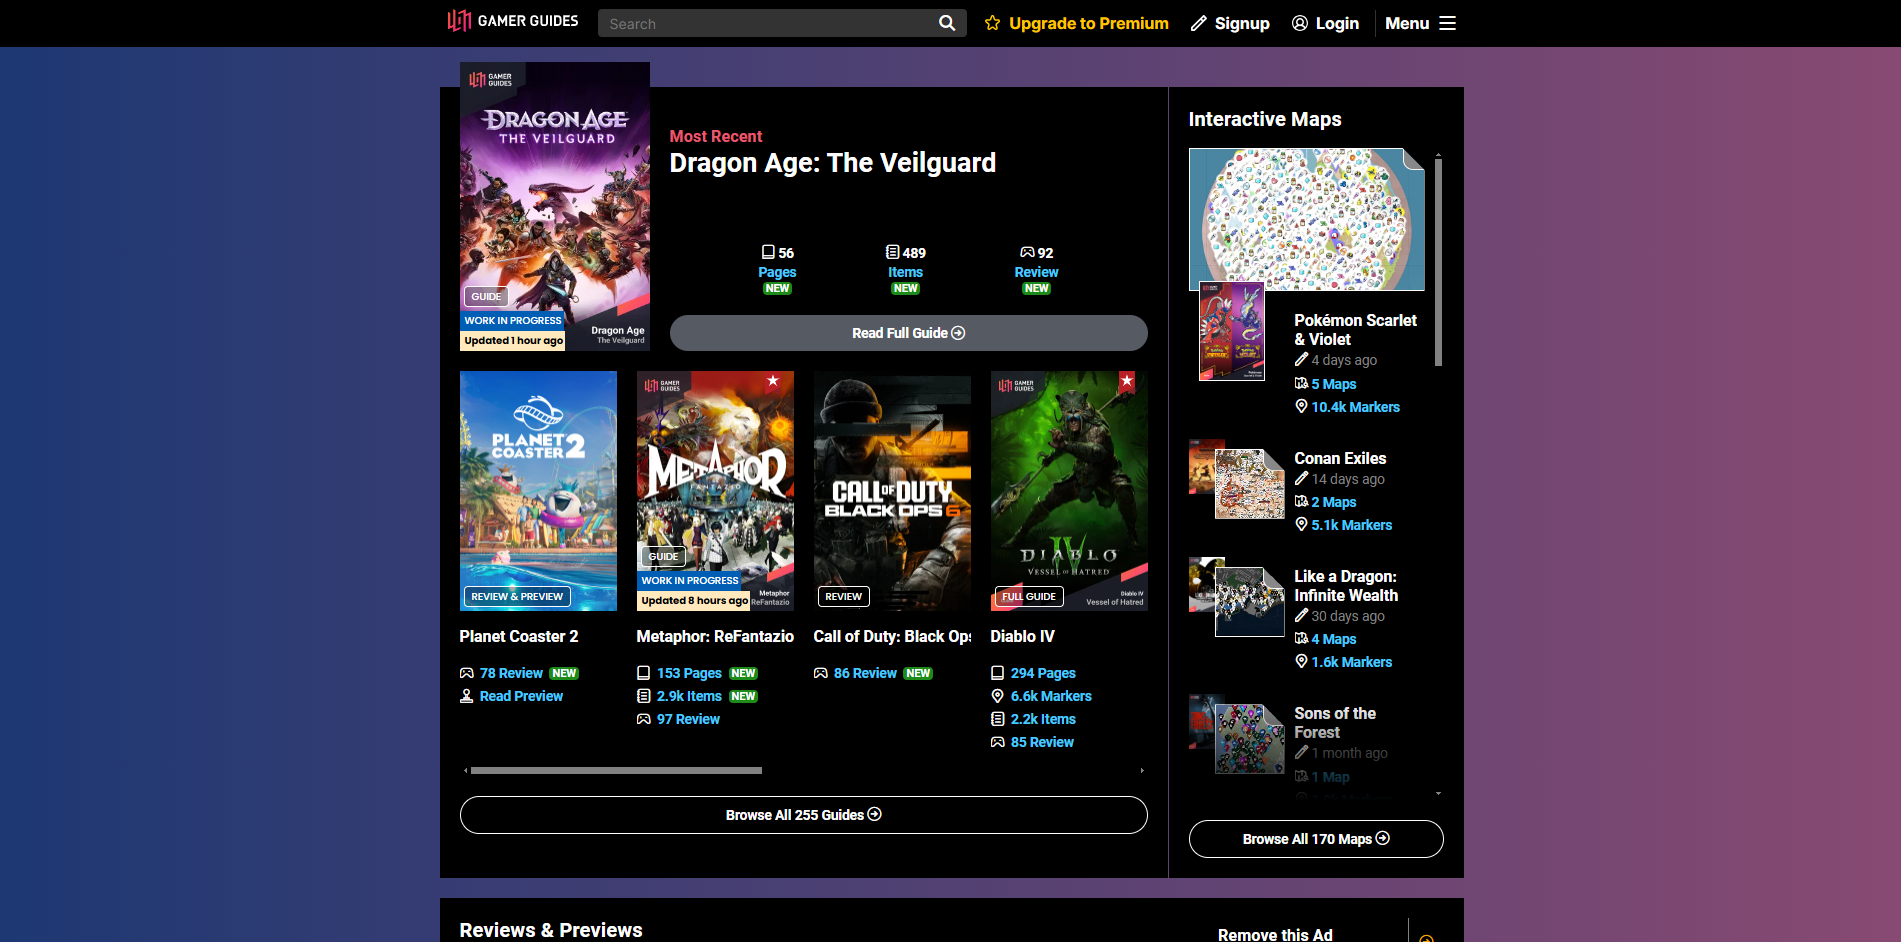Screen dimensions: 1901x942
Task: Click pin icon beside 1.6k Markers
Action: pos(1301,661)
